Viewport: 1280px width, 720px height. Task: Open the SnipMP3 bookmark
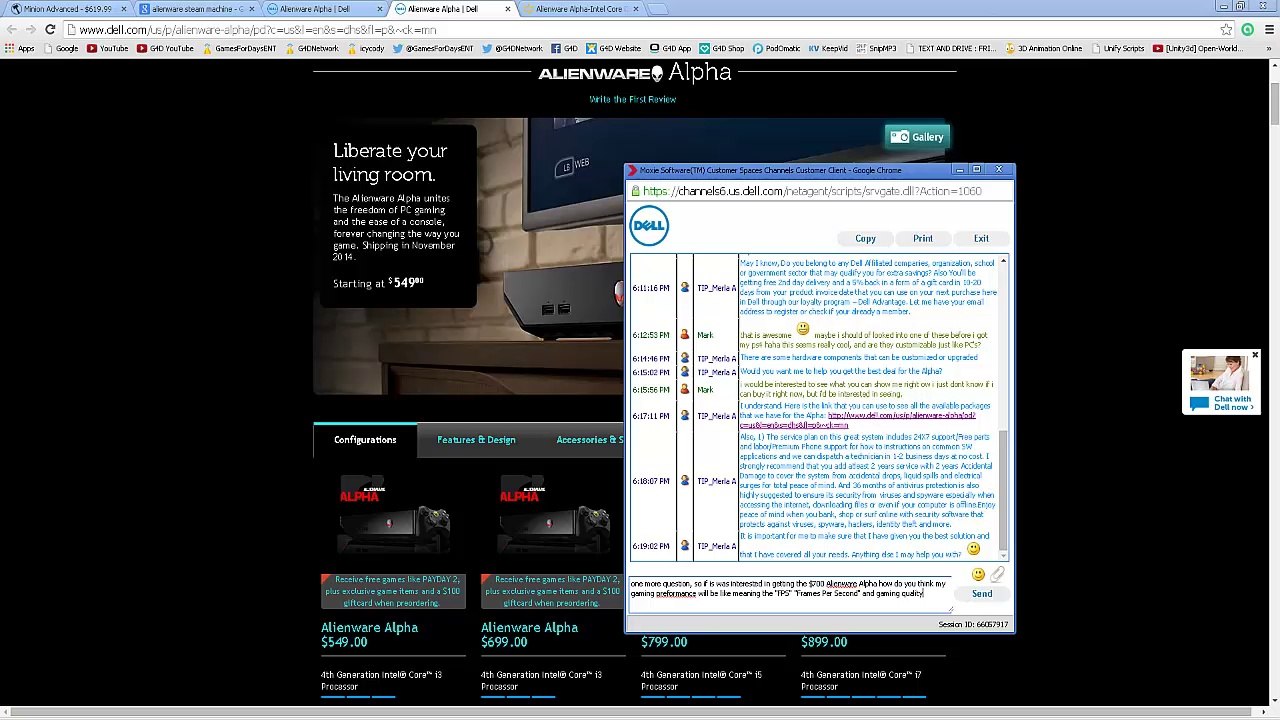[x=876, y=48]
